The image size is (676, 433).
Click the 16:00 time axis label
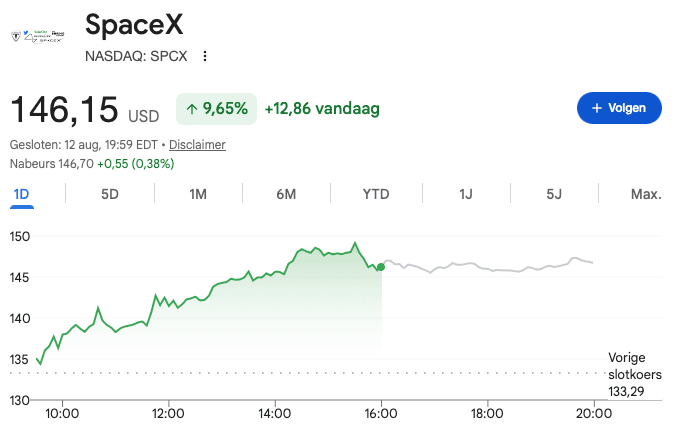pos(381,414)
